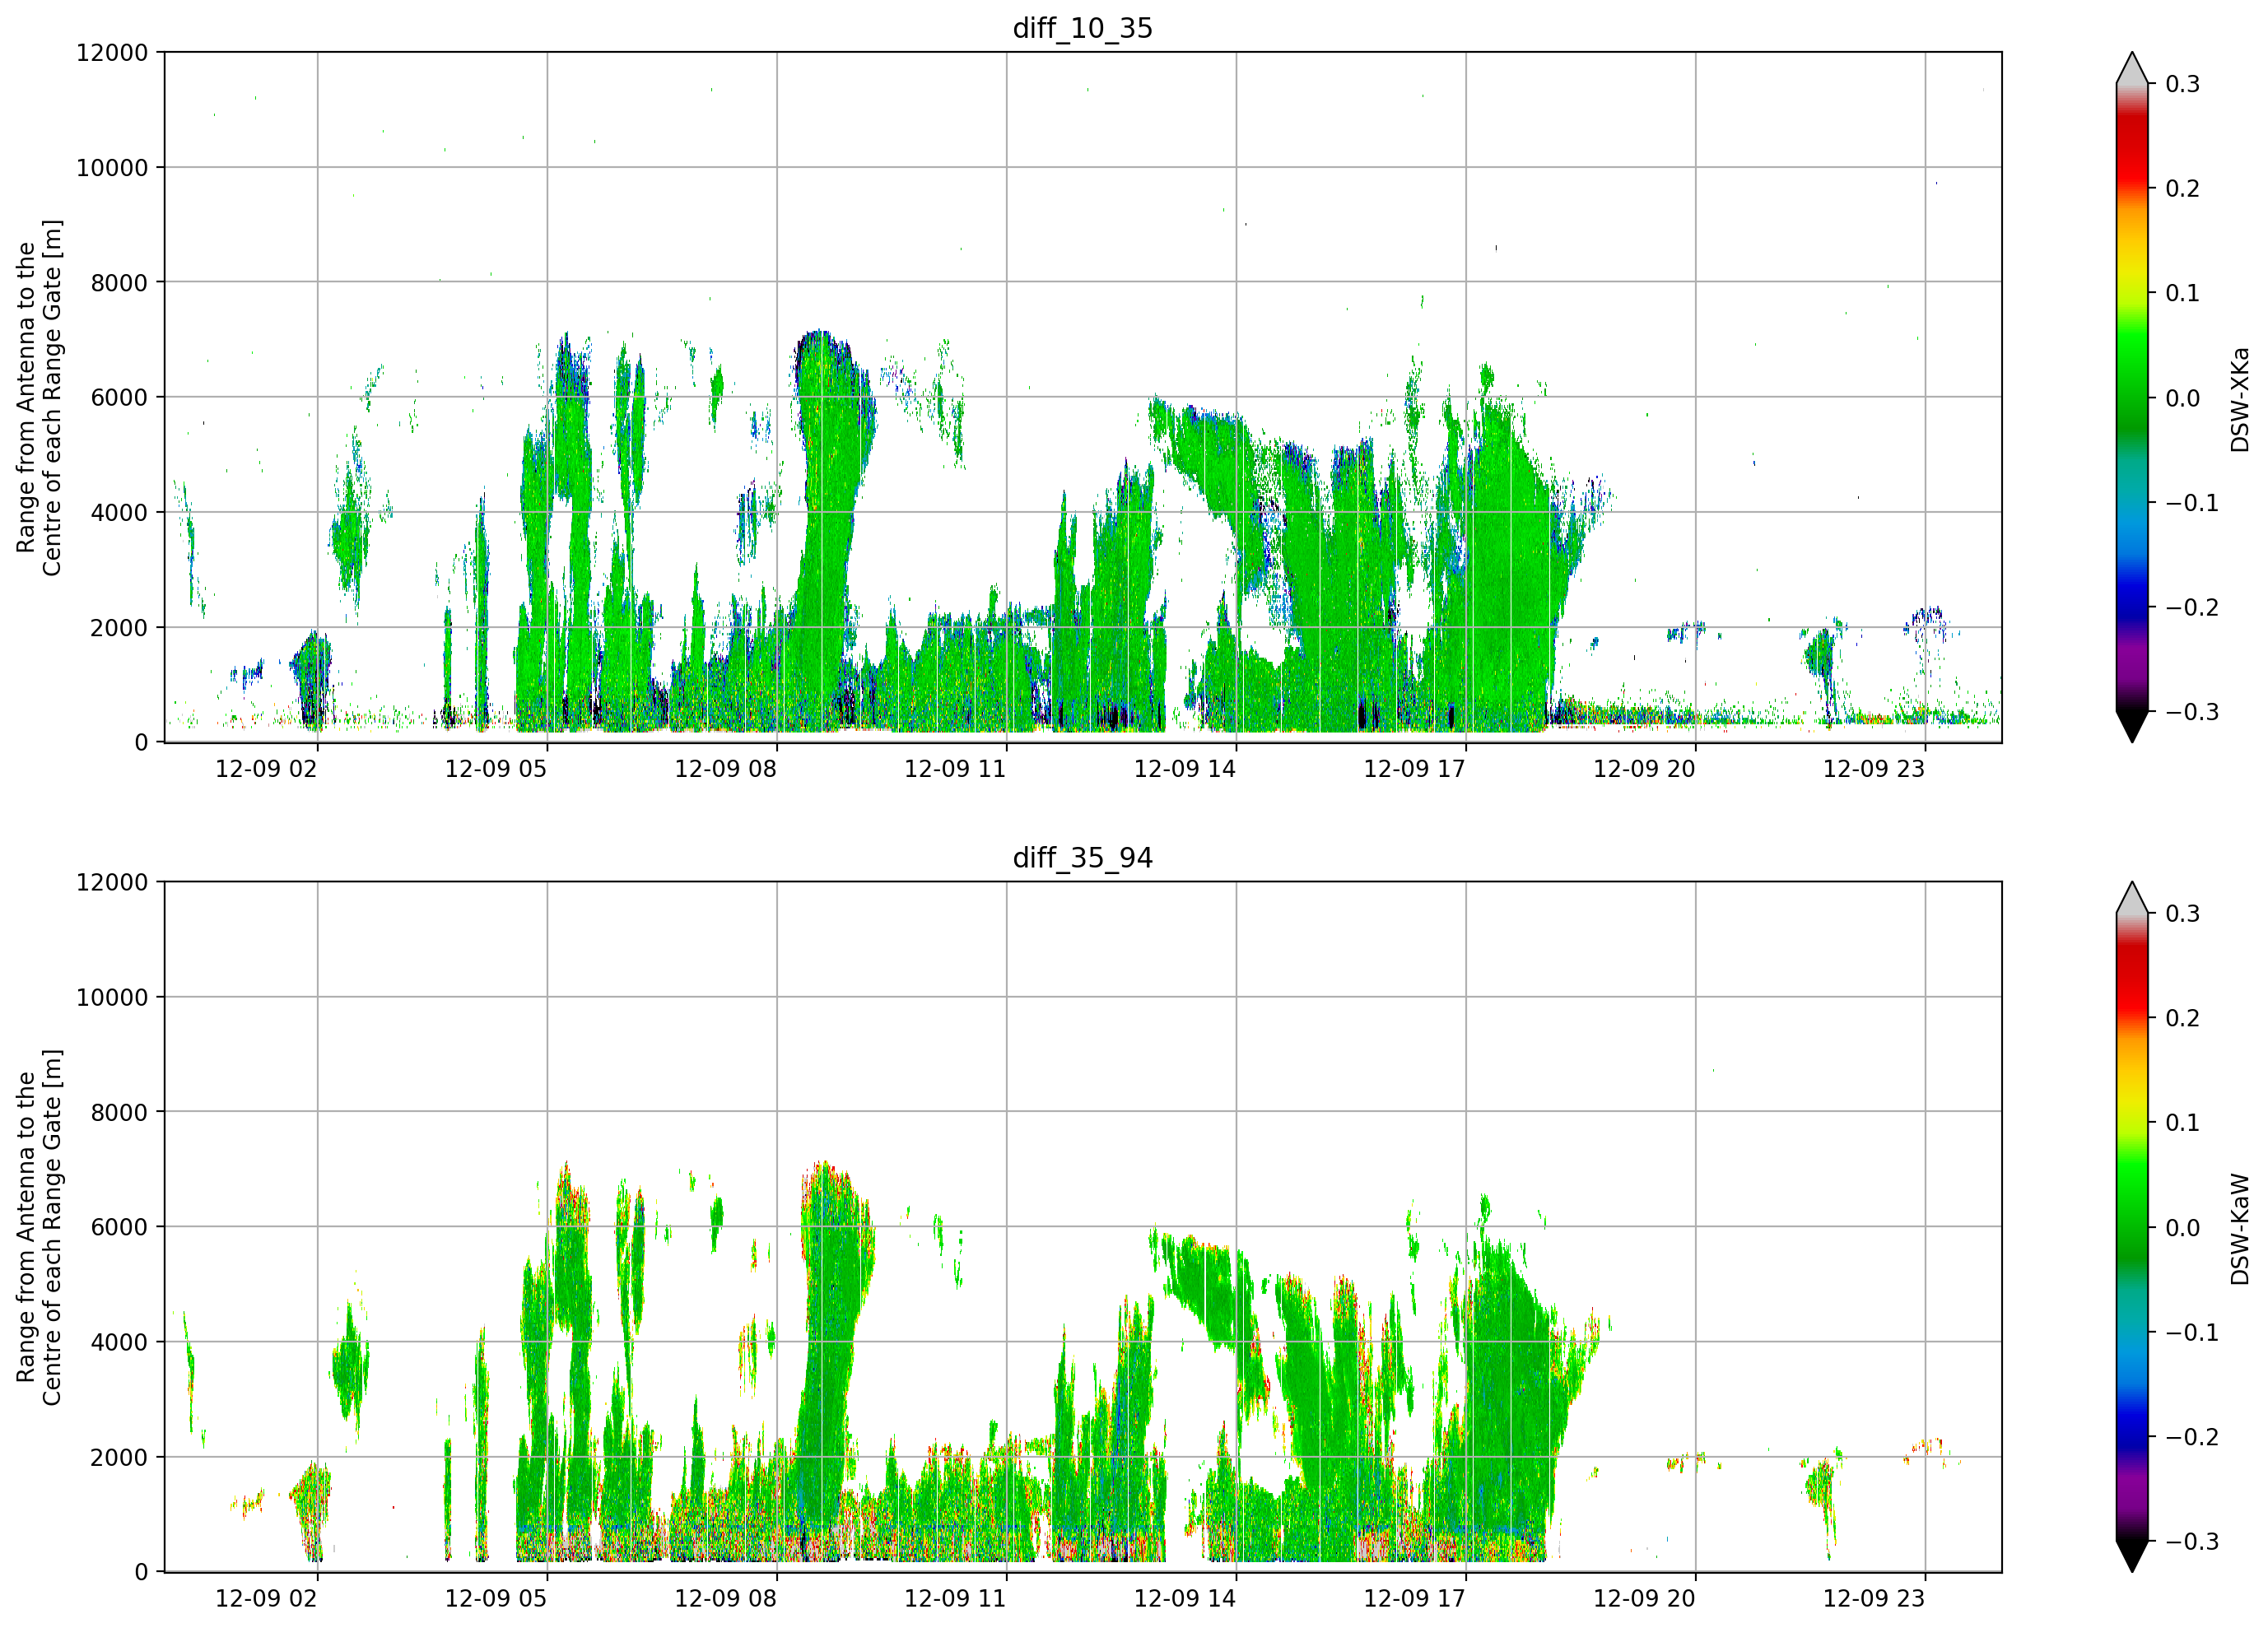Click the '12-09 08' x-tick under diff_10_35
Image resolution: width=2268 pixels, height=1628 pixels.
[726, 769]
